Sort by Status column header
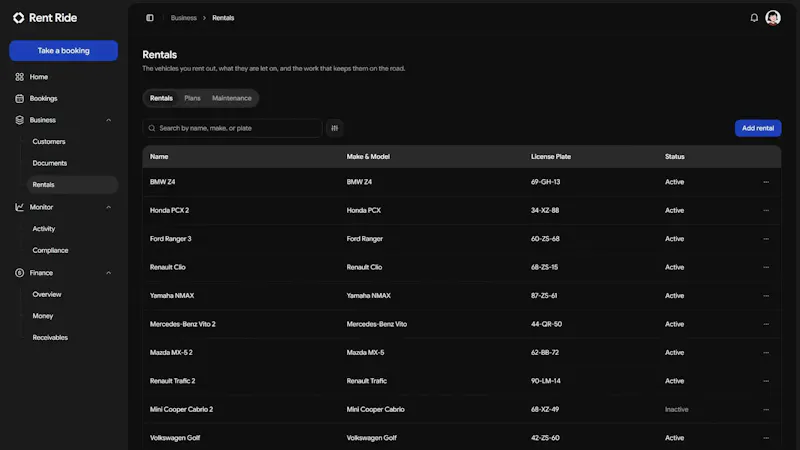 click(x=674, y=157)
